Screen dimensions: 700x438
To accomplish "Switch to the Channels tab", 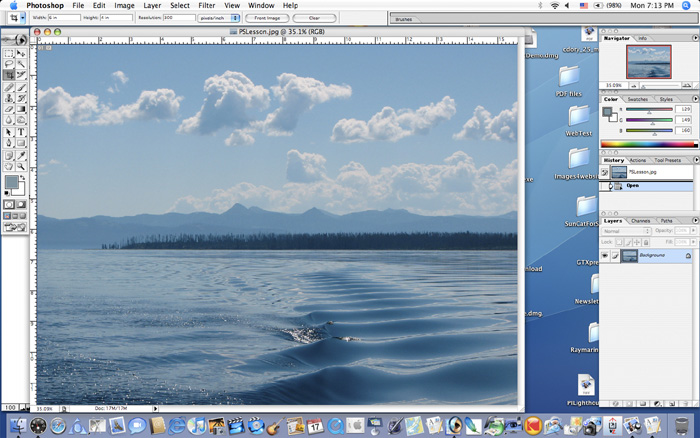I will pos(640,220).
